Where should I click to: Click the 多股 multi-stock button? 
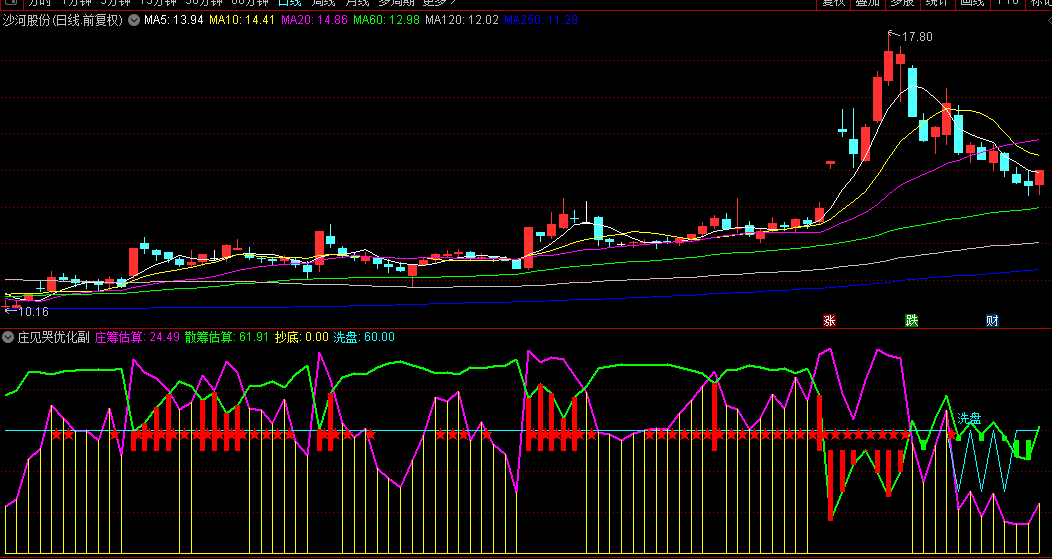point(902,3)
